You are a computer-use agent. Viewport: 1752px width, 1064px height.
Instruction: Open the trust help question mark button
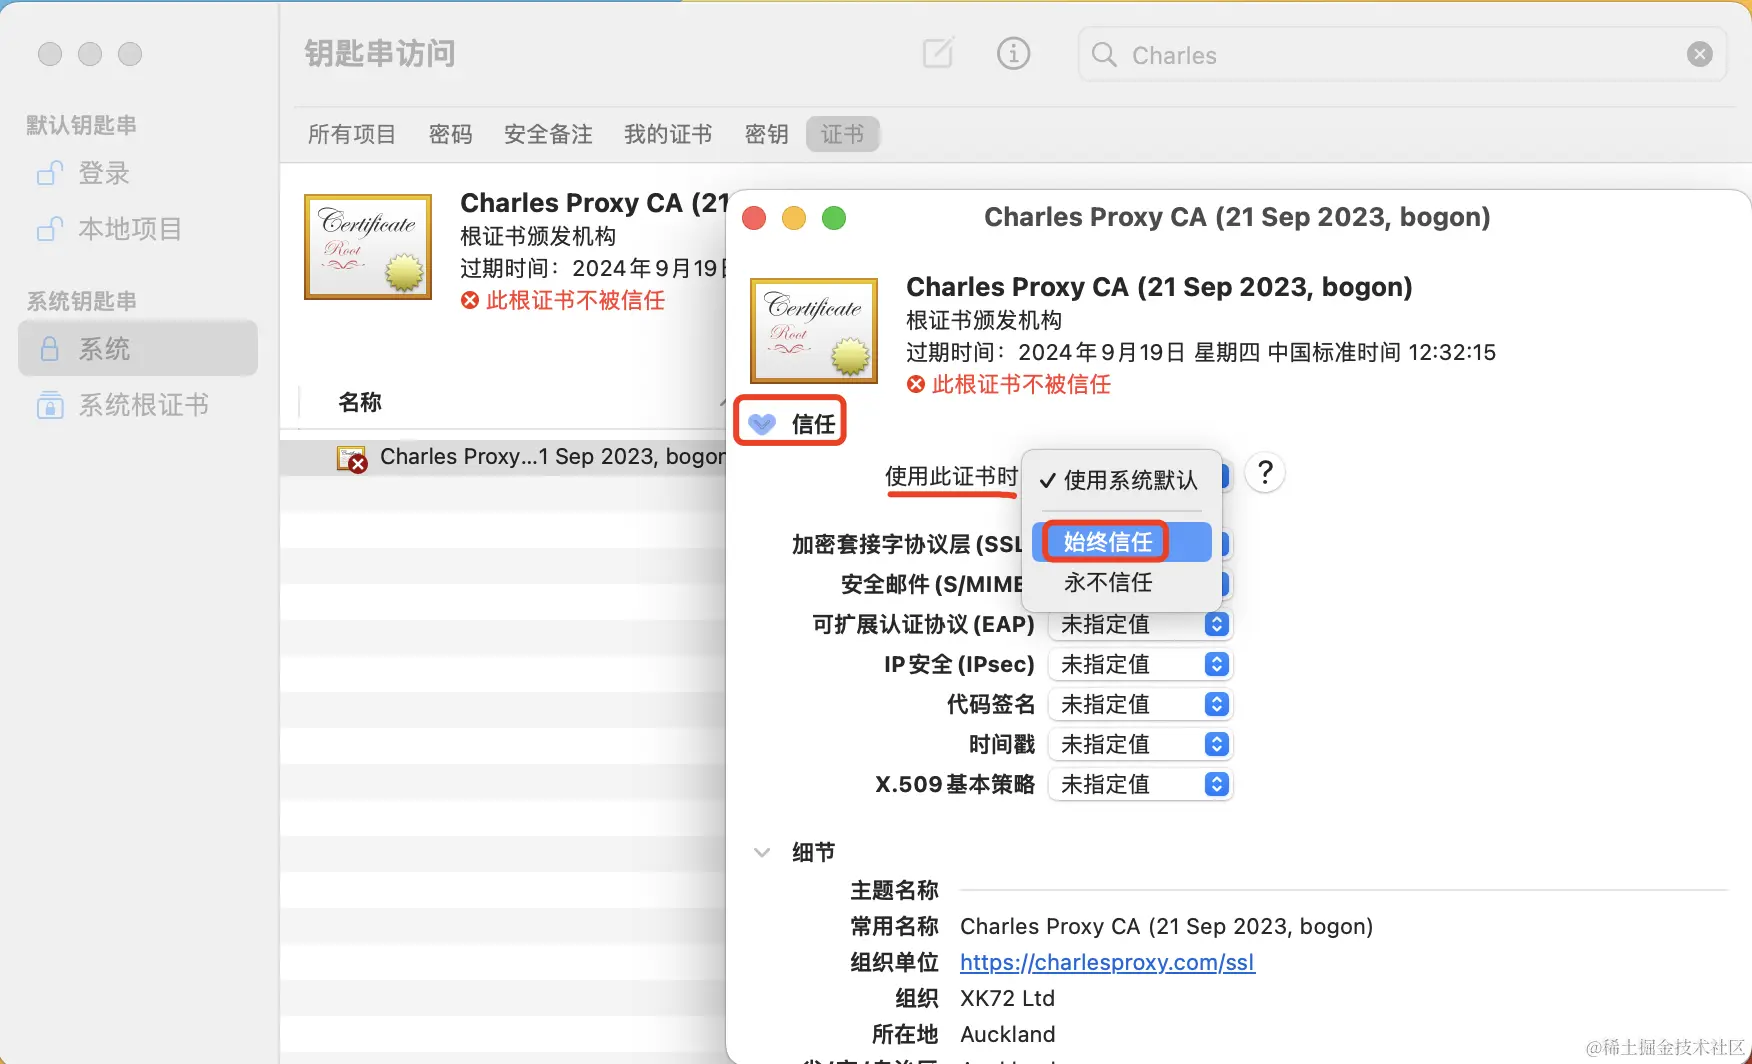pos(1265,472)
